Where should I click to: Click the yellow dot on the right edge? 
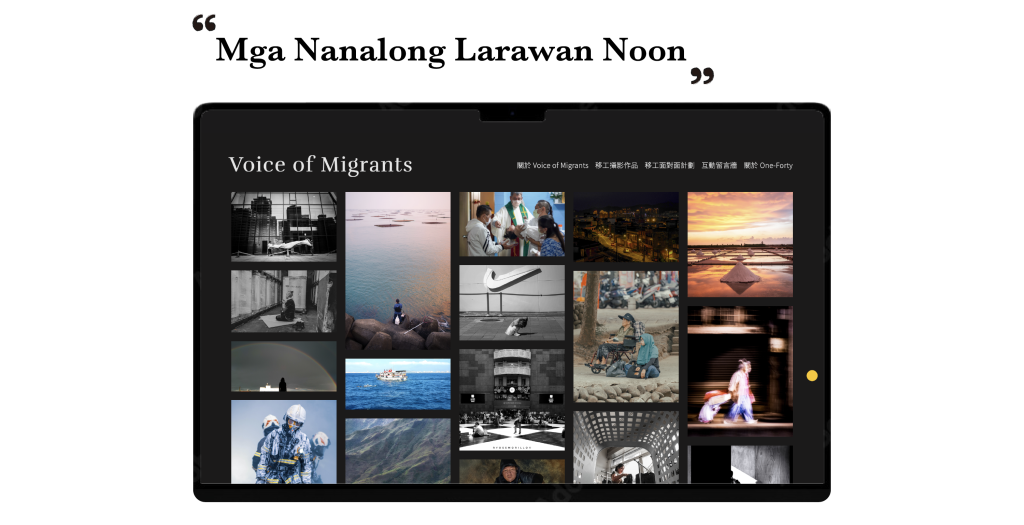tap(812, 375)
